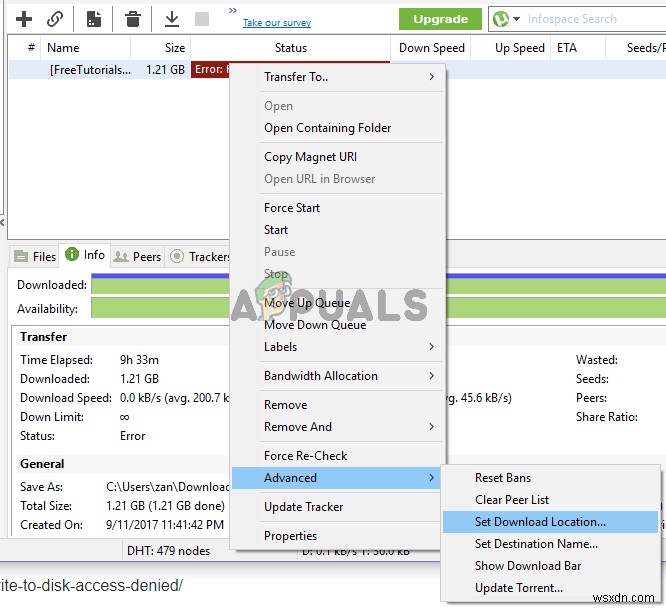Screen dimensions: 666x608
Task: Switch to the Info tab
Action: 85,255
